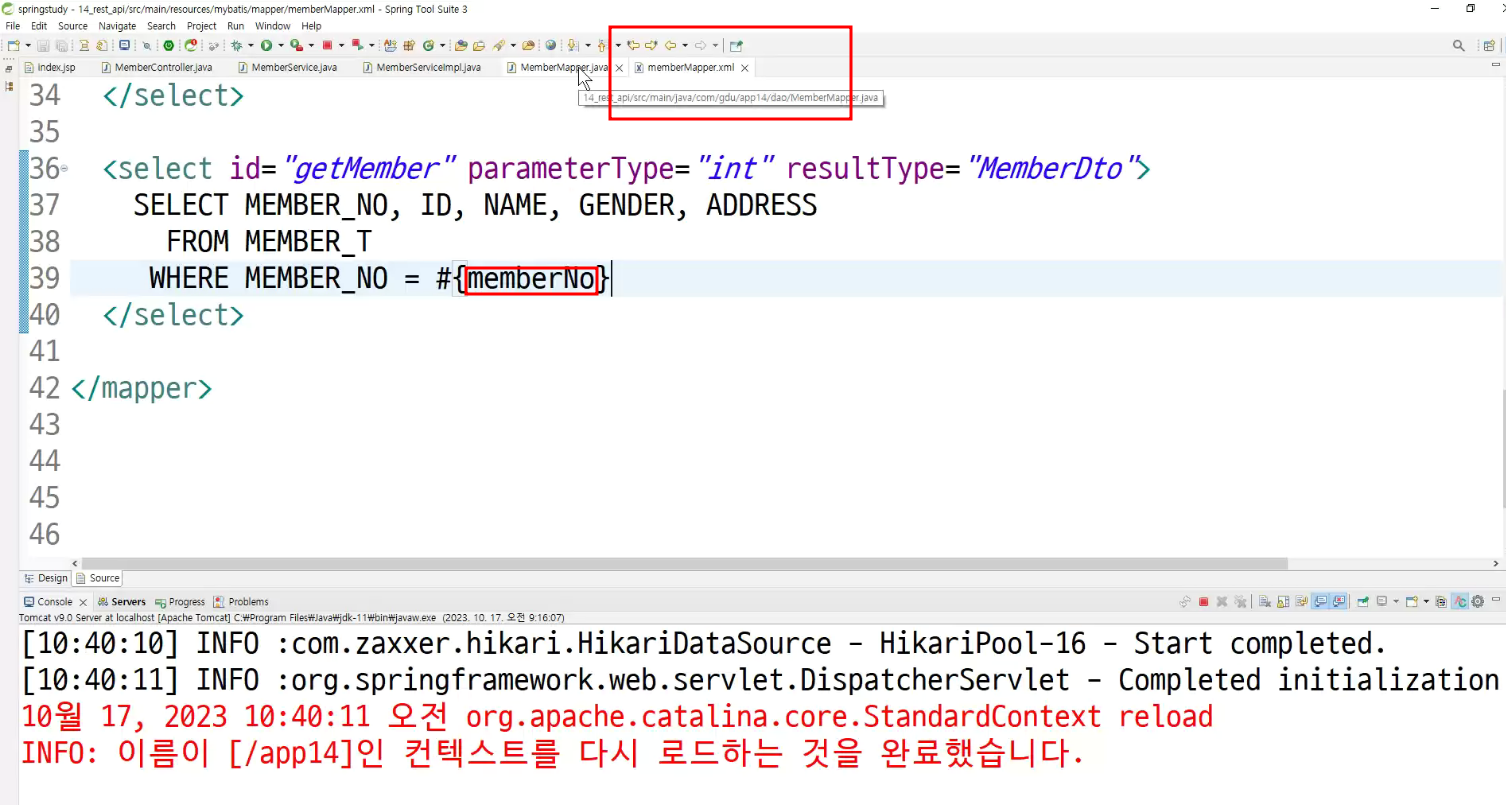Remove all terminated launches in console

click(x=1240, y=602)
